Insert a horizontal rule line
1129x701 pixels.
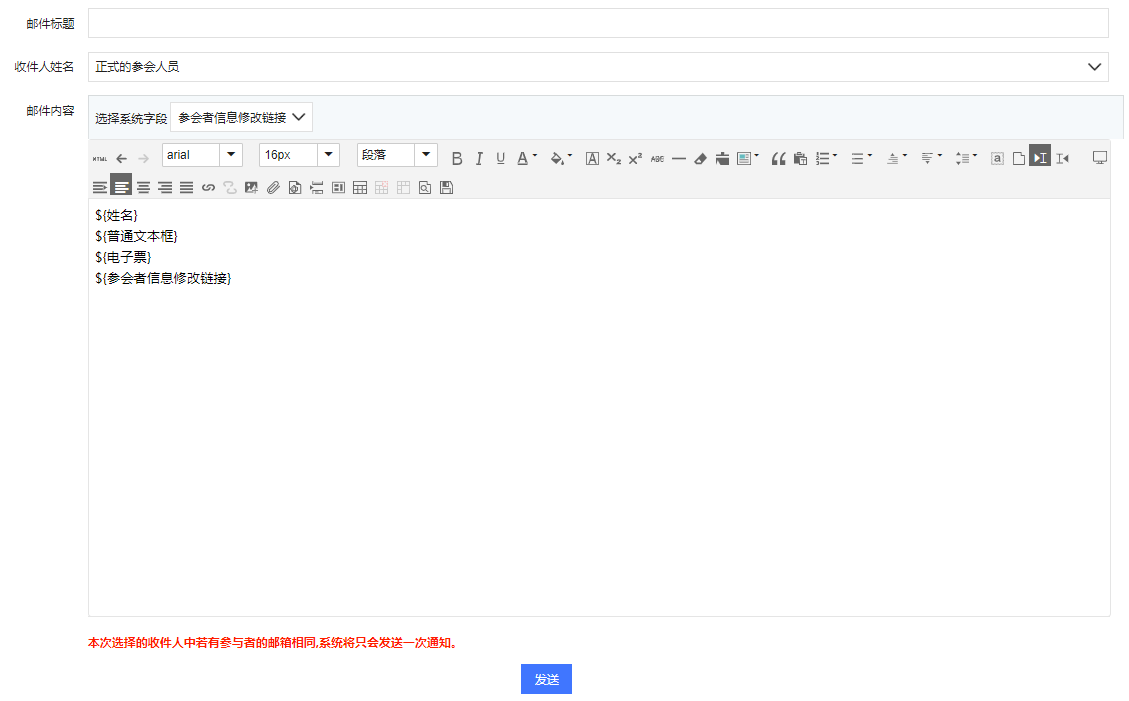coord(678,158)
